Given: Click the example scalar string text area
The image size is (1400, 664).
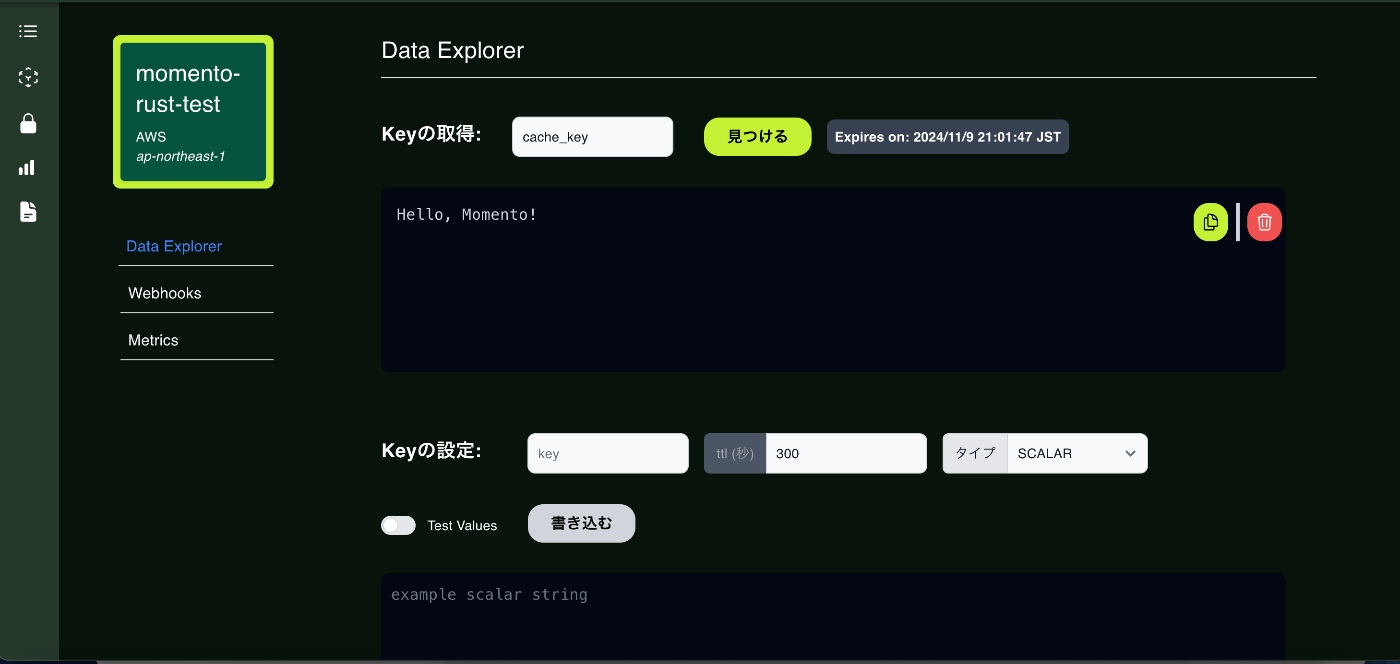Looking at the screenshot, I should pyautogui.click(x=833, y=616).
